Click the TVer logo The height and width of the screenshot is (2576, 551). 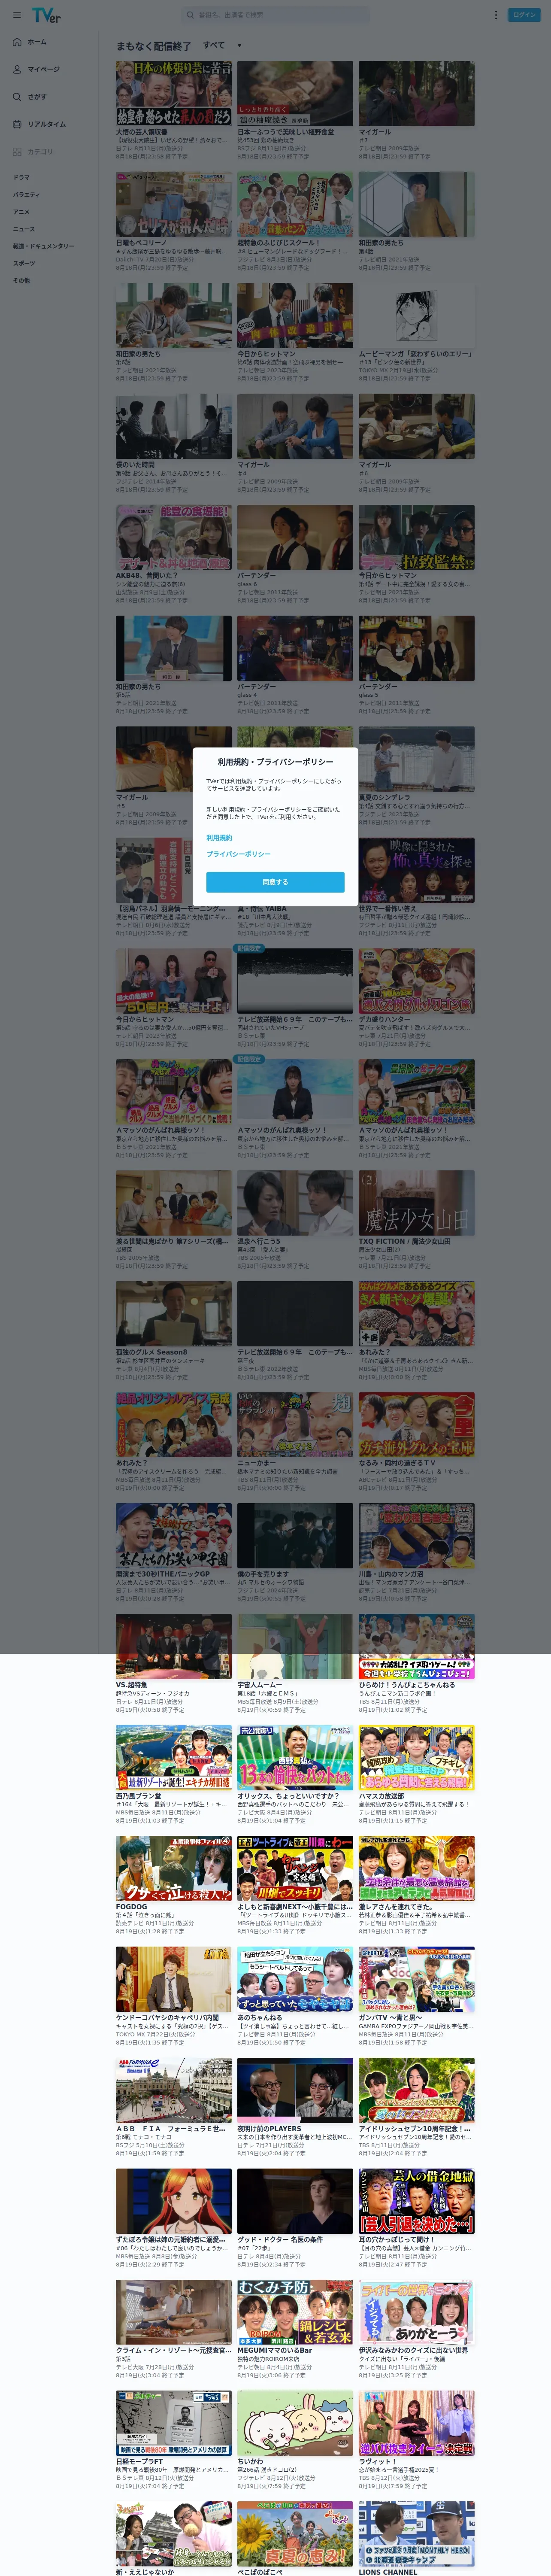tap(46, 15)
